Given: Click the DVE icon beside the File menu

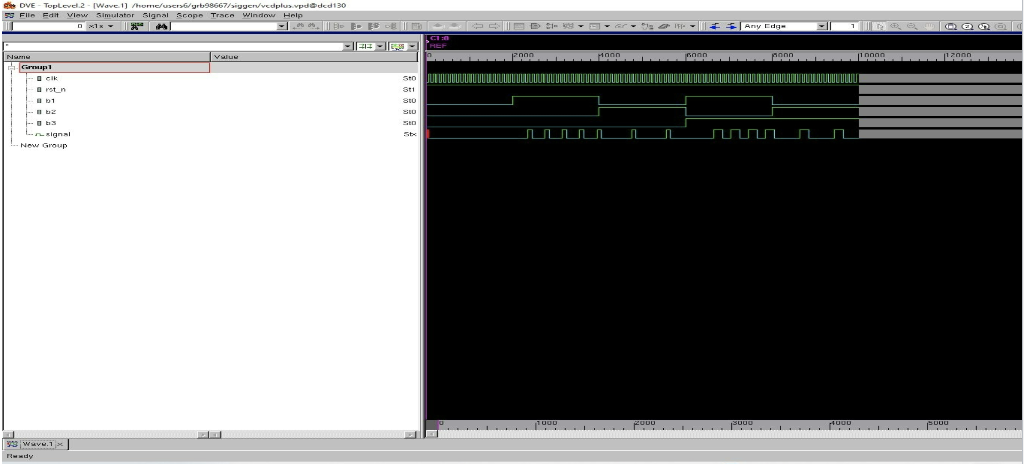Looking at the screenshot, I should [9, 15].
